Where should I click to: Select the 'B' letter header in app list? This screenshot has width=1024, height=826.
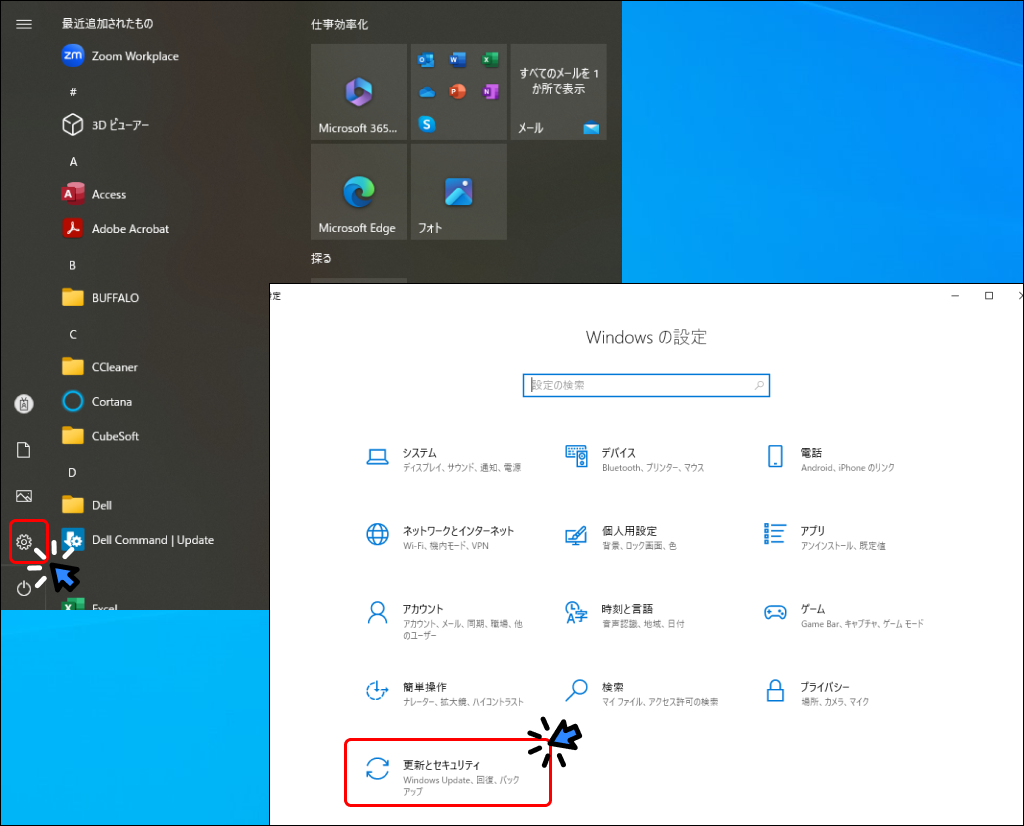tap(72, 265)
